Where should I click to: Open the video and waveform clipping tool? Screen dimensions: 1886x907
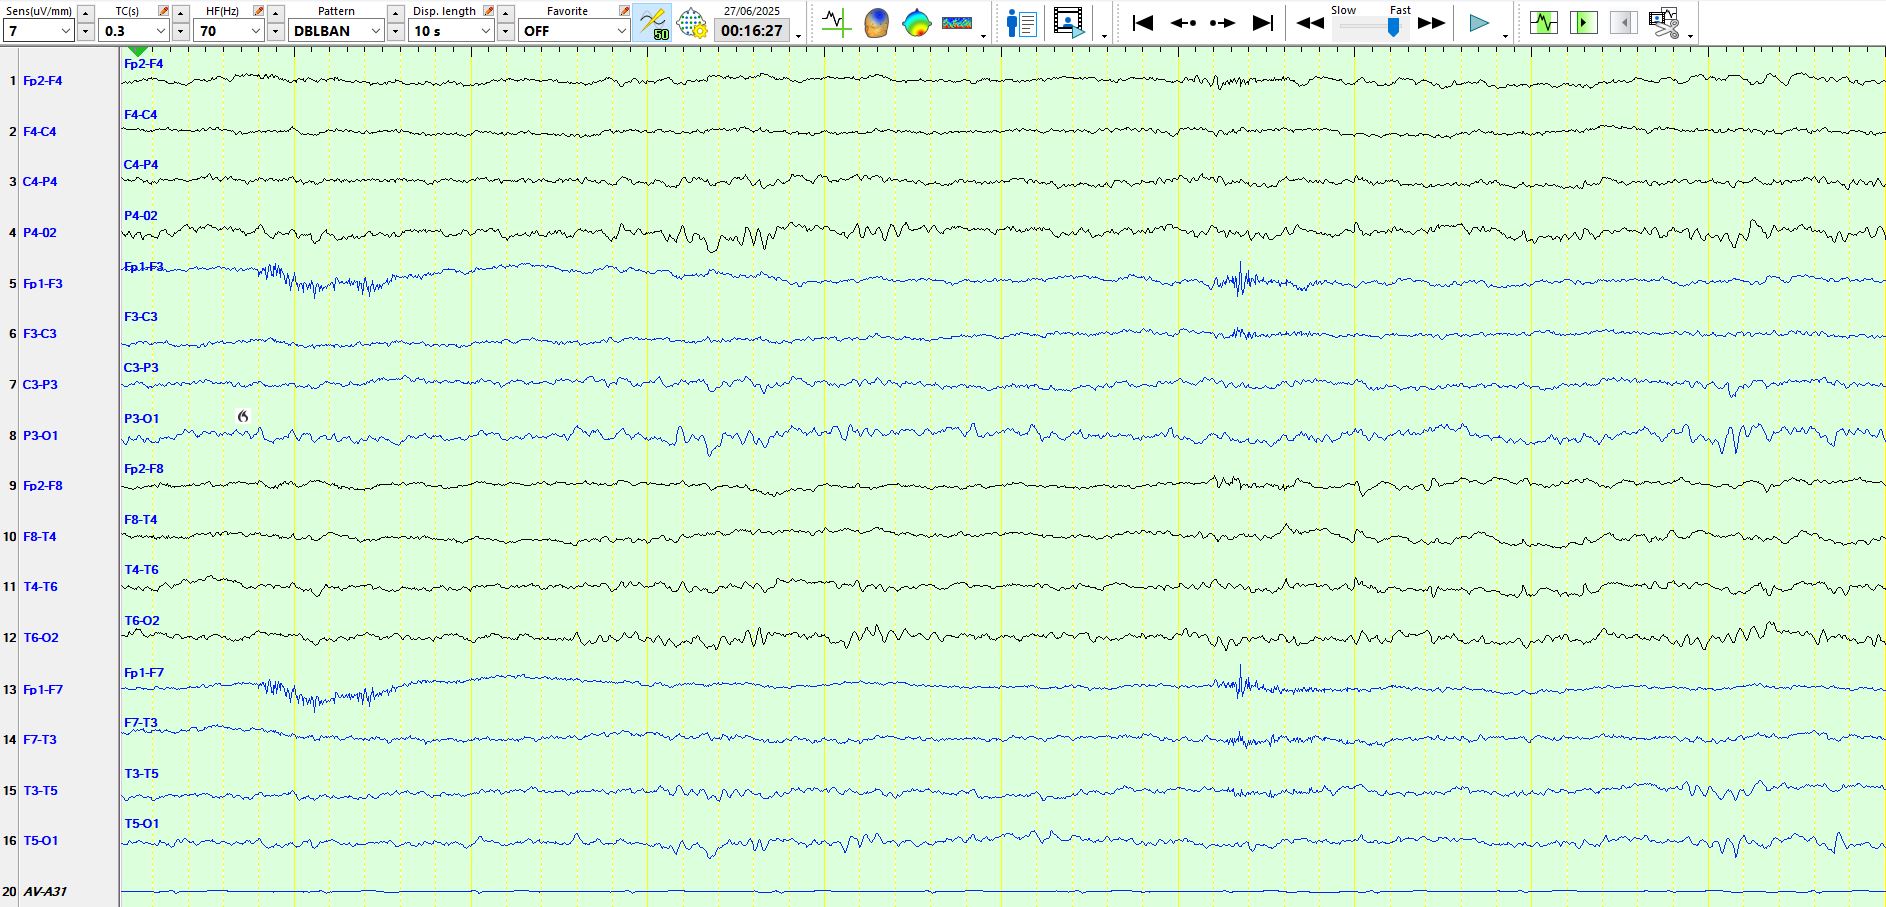1664,23
